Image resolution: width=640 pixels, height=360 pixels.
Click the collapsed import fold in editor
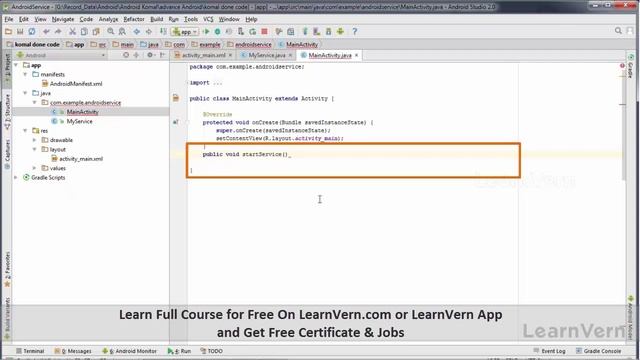click(x=218, y=82)
